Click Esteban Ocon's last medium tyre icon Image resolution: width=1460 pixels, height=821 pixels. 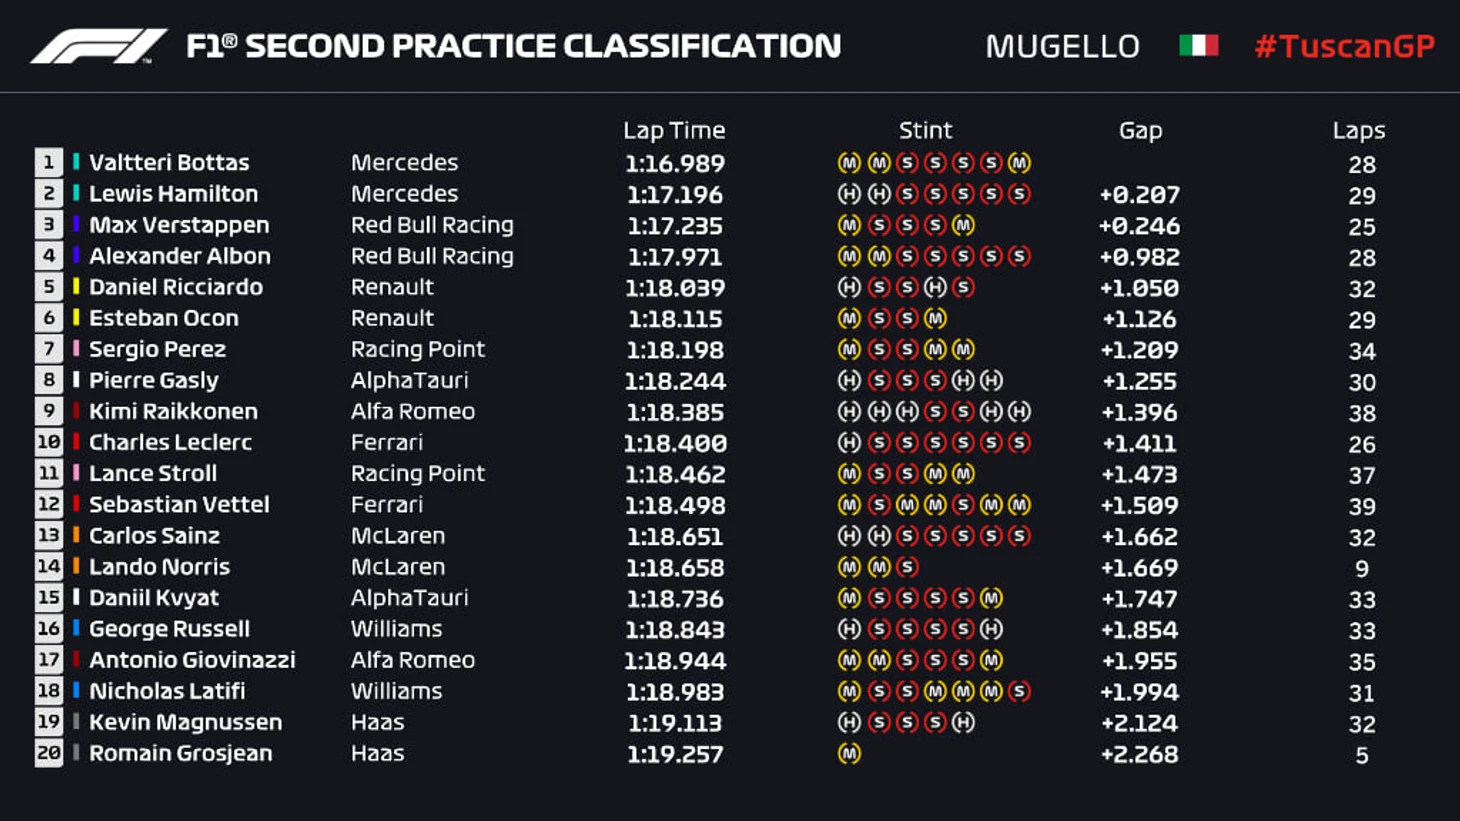coord(935,319)
